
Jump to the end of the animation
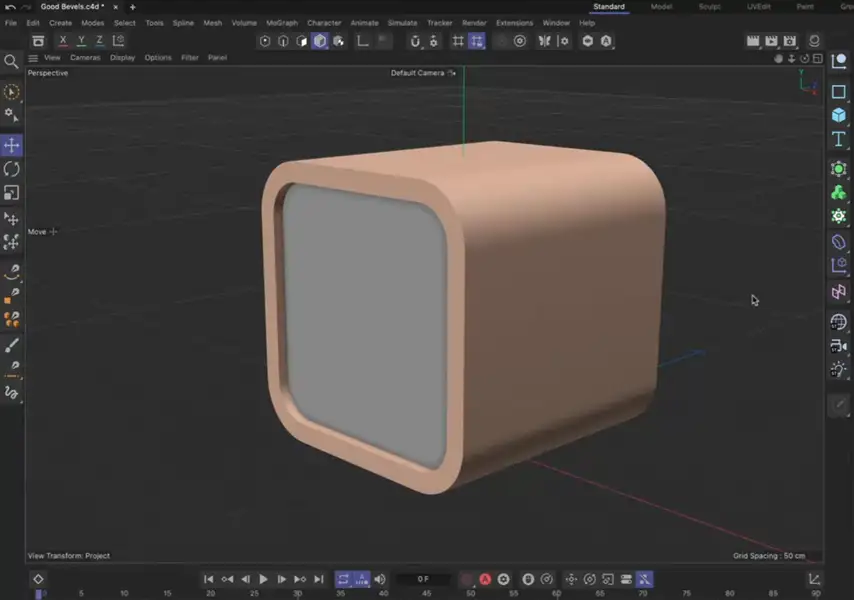tap(319, 579)
